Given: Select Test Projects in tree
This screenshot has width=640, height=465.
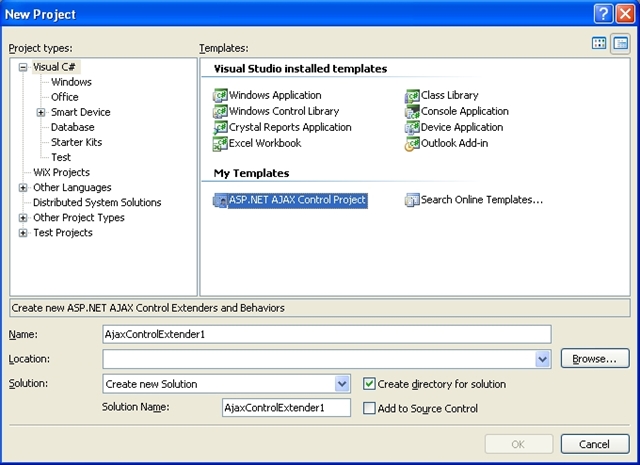Looking at the screenshot, I should tap(63, 233).
